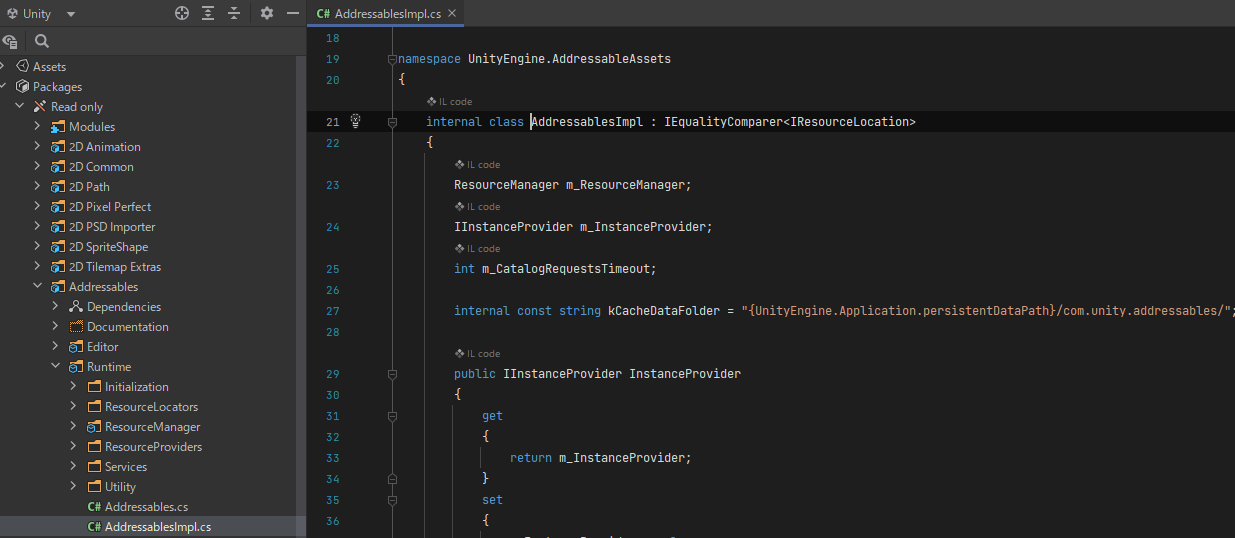Select AddressablesImpl.cs in the project tree
This screenshot has width=1235, height=538.
(x=158, y=526)
